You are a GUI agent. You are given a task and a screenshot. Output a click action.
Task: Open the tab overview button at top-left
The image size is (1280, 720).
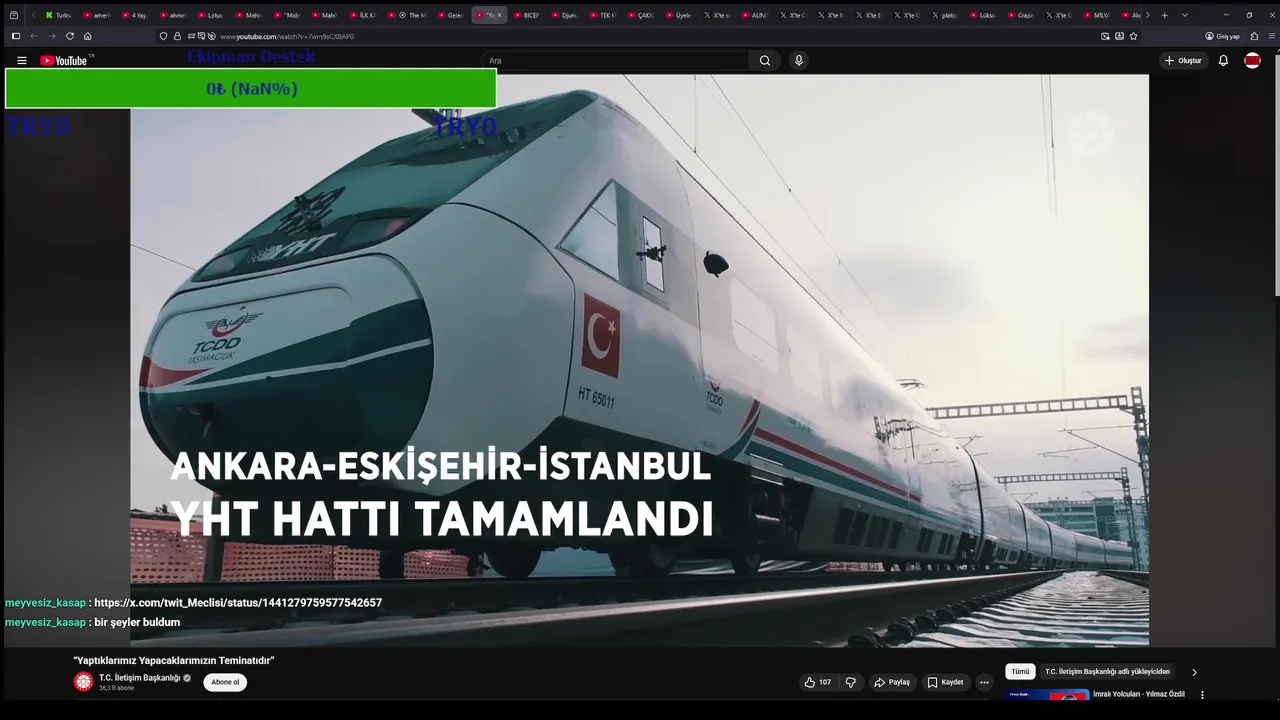click(14, 15)
